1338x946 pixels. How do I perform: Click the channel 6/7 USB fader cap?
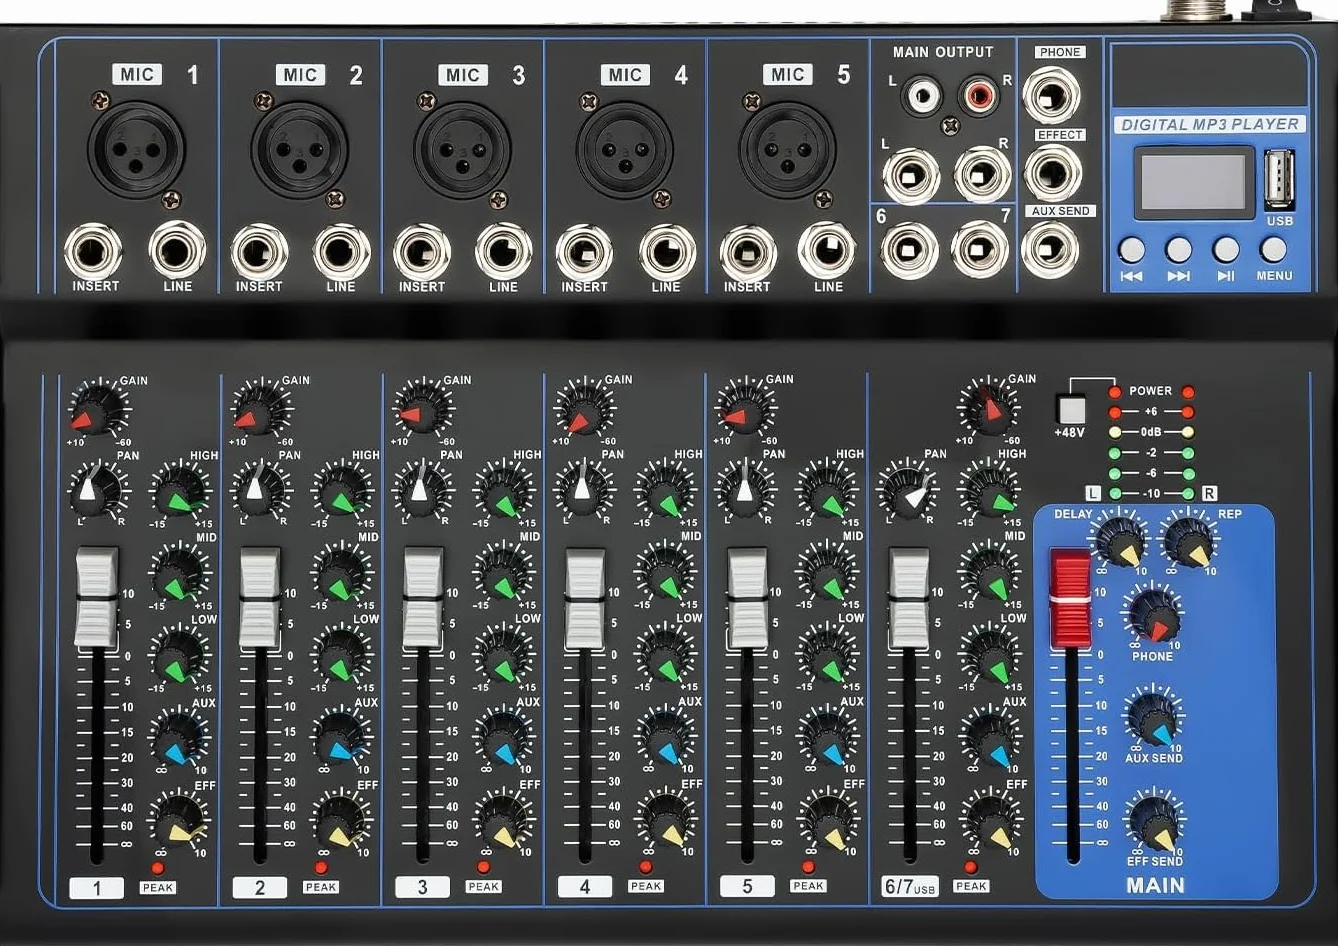[909, 597]
